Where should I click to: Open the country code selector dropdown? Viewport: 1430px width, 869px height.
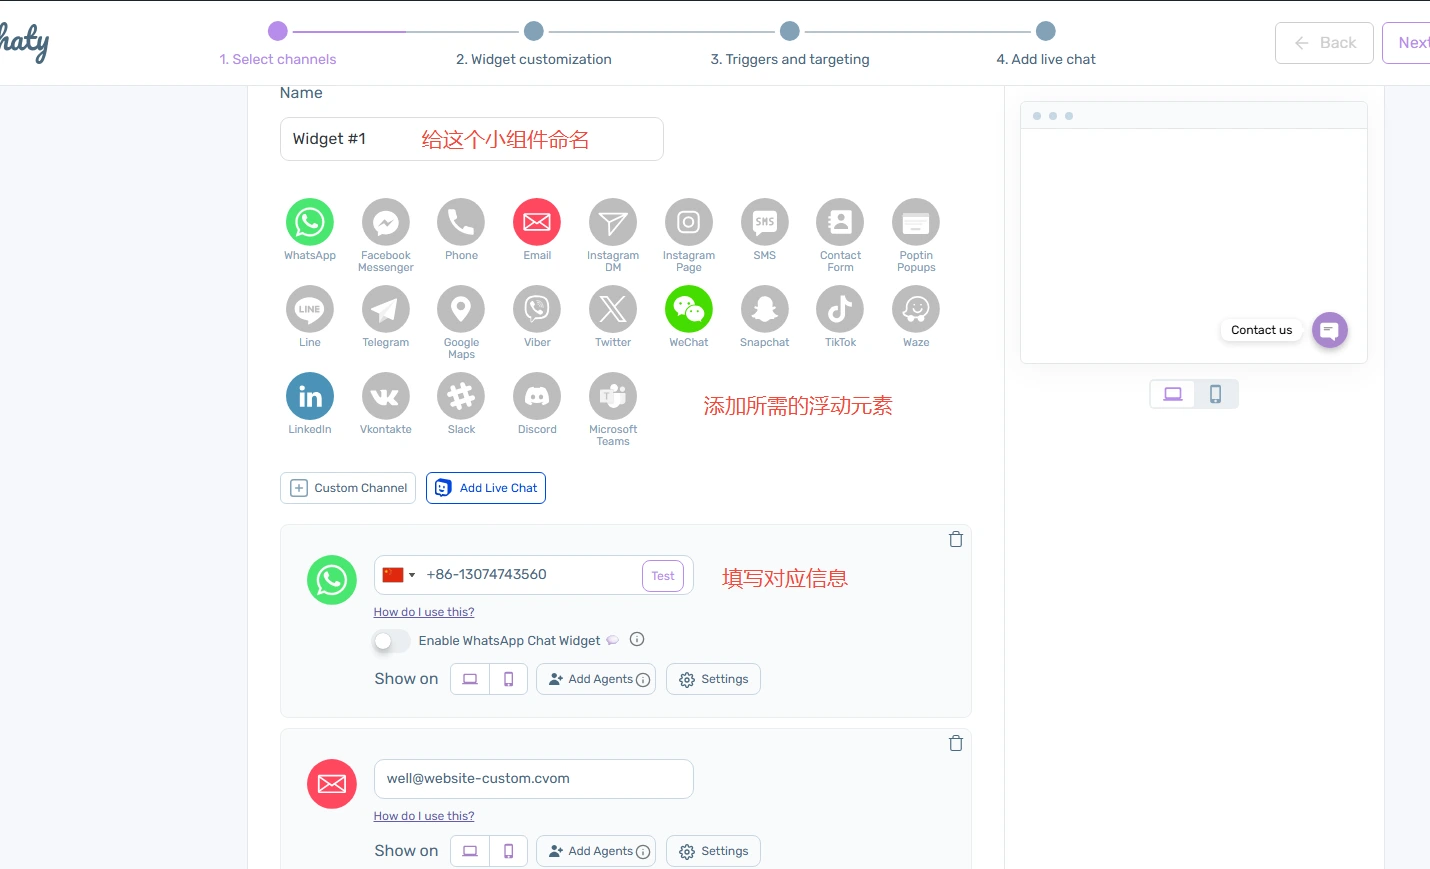click(399, 575)
